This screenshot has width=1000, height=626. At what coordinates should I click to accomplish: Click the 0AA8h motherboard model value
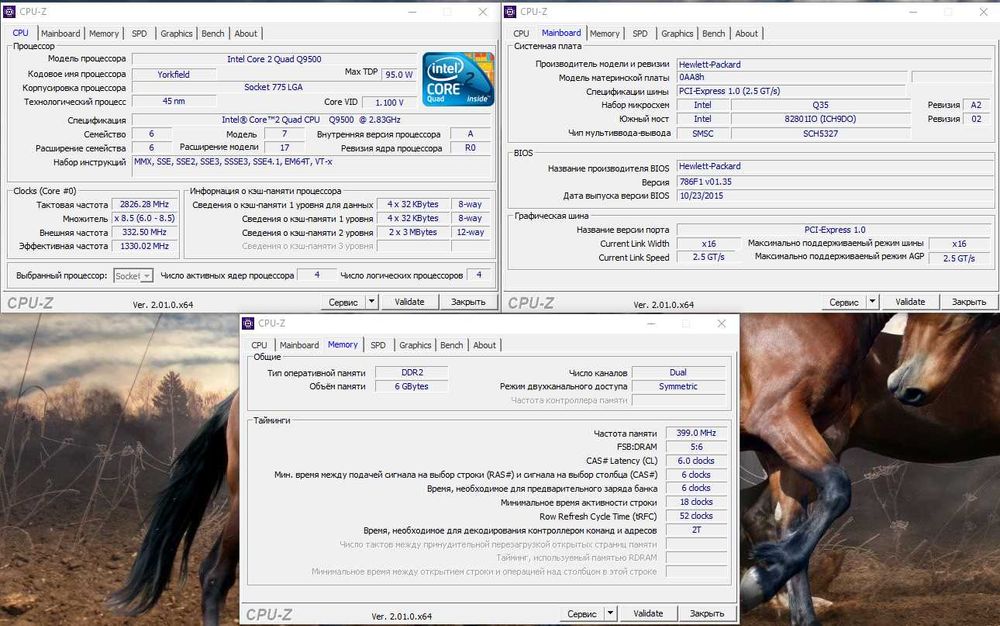tap(791, 77)
